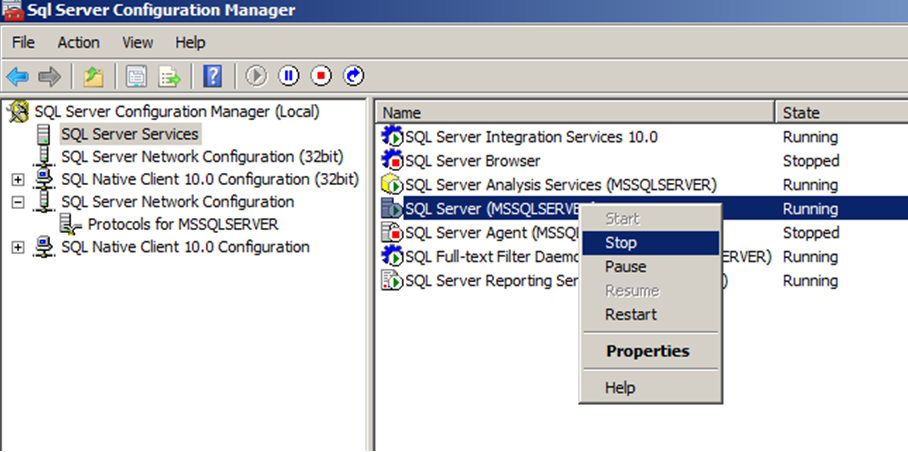Click Running state of Analysis Services row
This screenshot has height=452, width=908.
coord(810,185)
